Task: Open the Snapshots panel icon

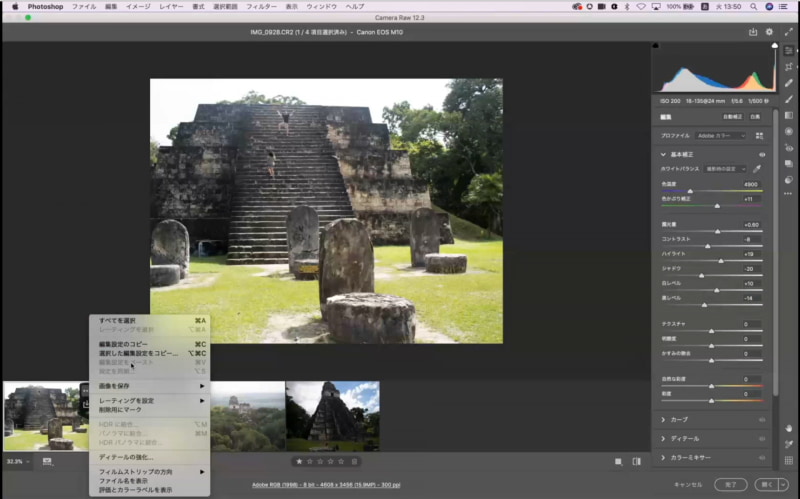Action: 789,164
